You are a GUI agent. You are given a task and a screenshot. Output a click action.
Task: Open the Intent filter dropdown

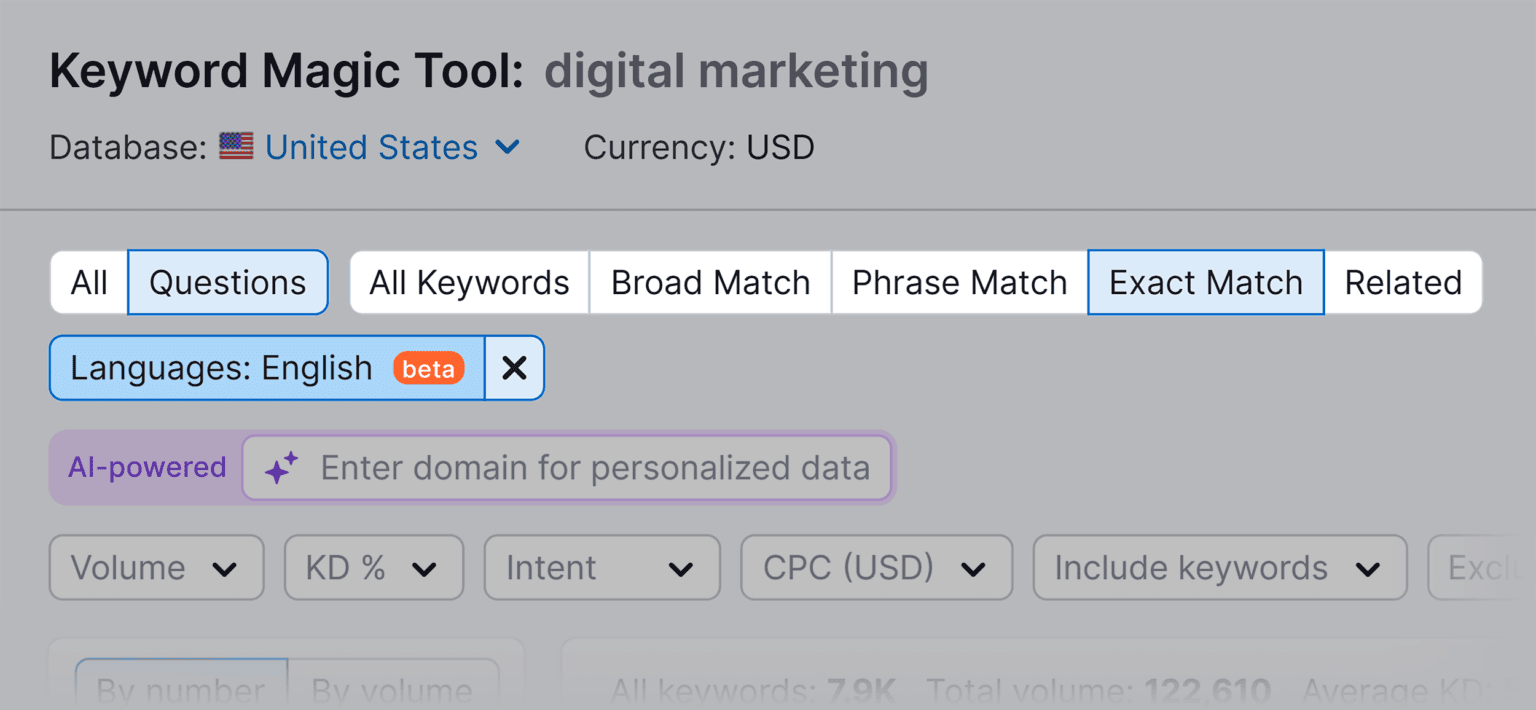click(x=600, y=567)
